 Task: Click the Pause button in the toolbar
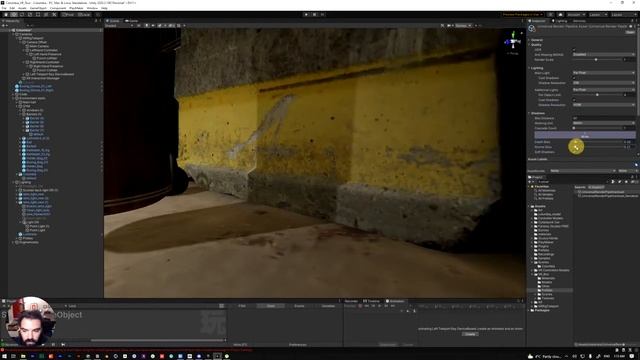point(314,15)
